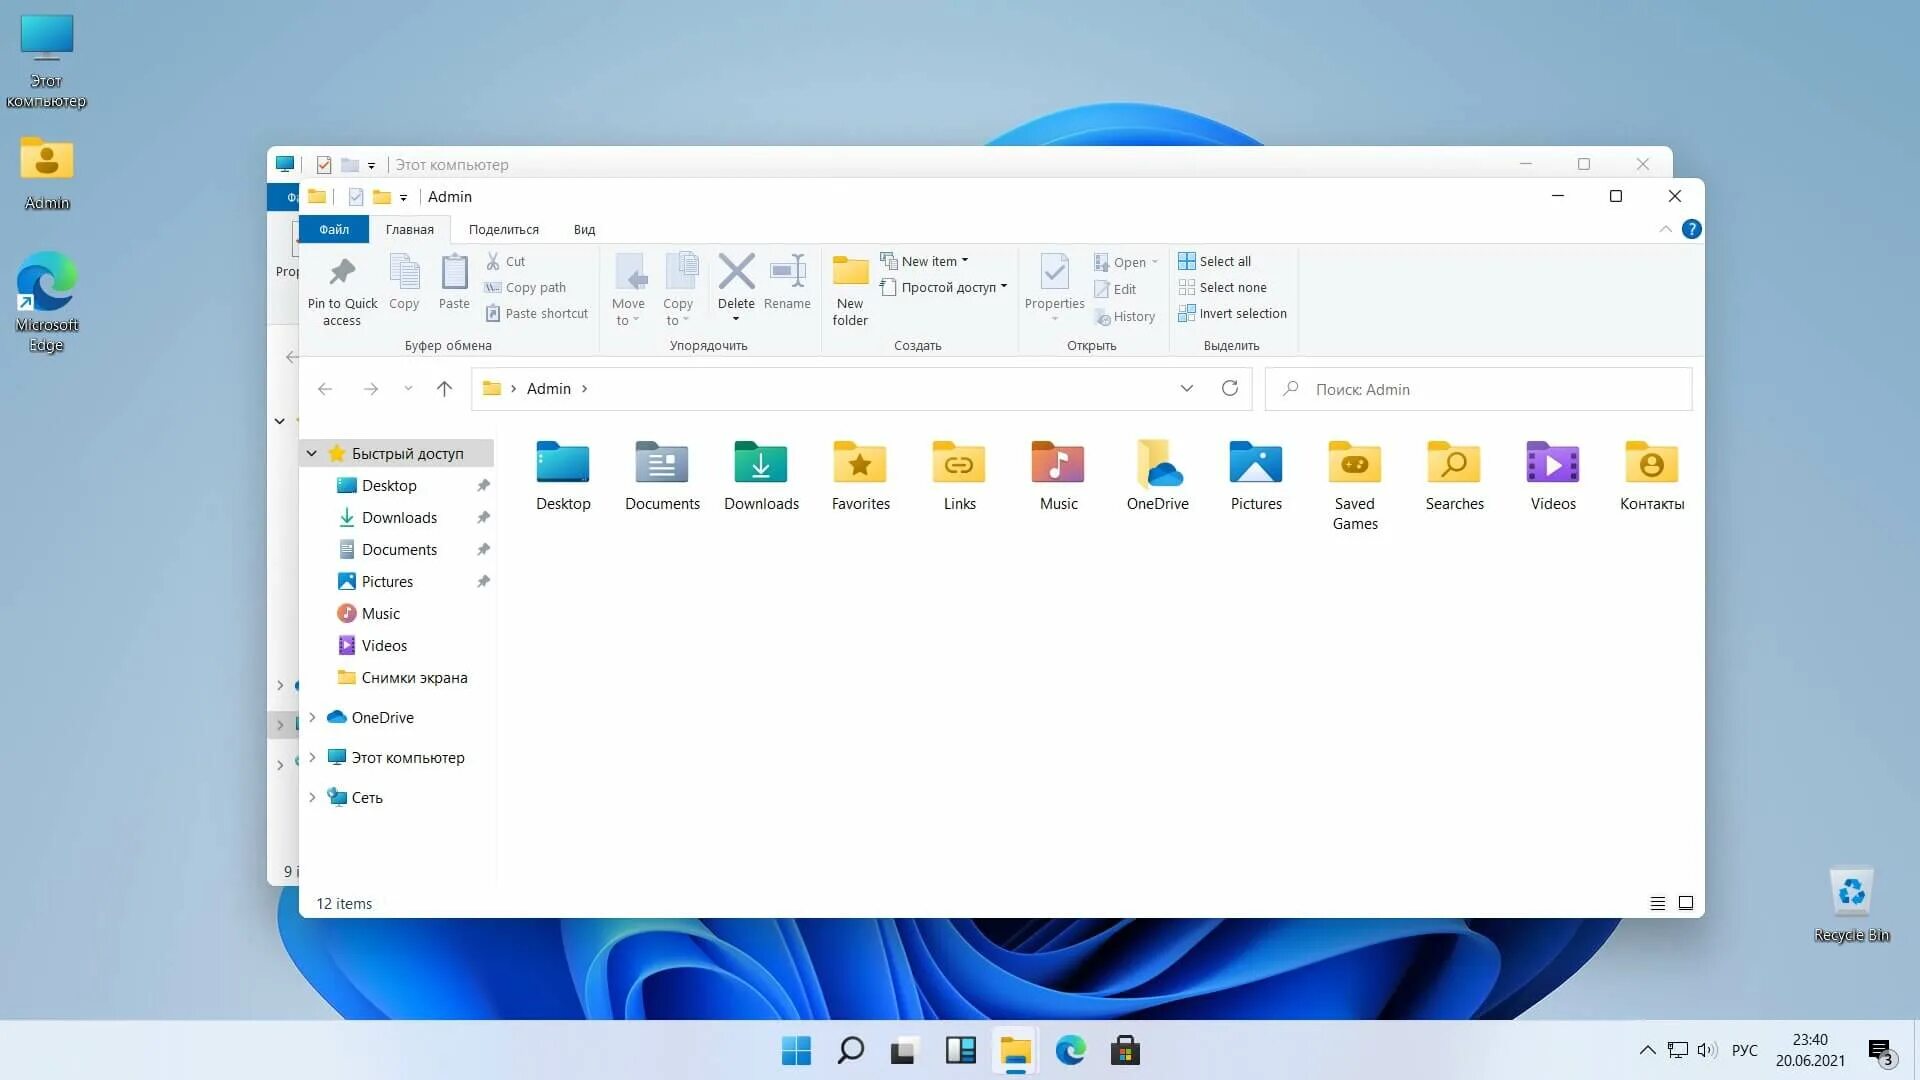The height and width of the screenshot is (1080, 1920).
Task: Go up one folder level arrow
Action: tap(444, 389)
